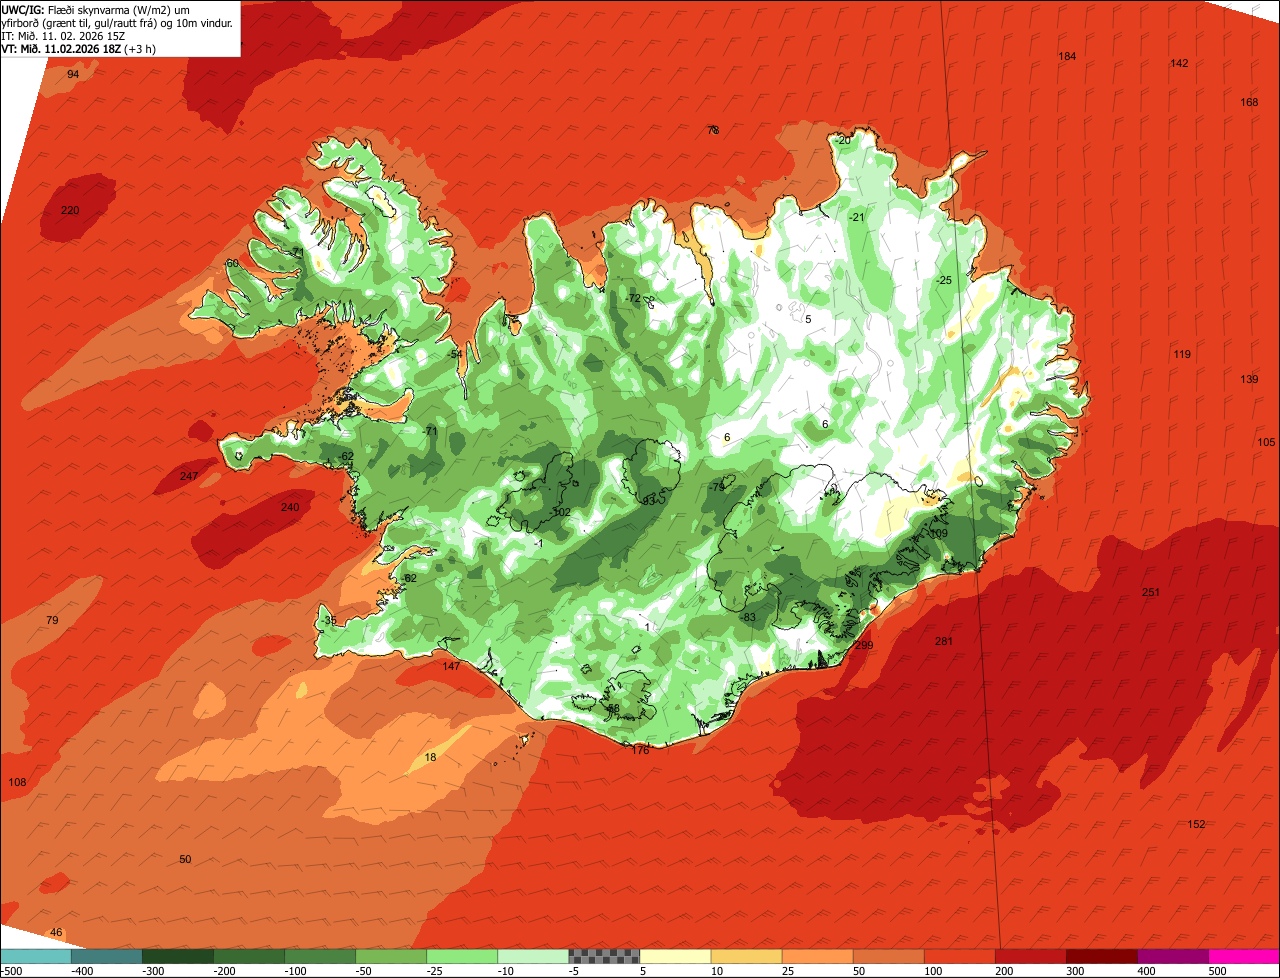Click the flux value 247 west of Snæfellsnes
This screenshot has height=978, width=1280.
click(x=189, y=476)
